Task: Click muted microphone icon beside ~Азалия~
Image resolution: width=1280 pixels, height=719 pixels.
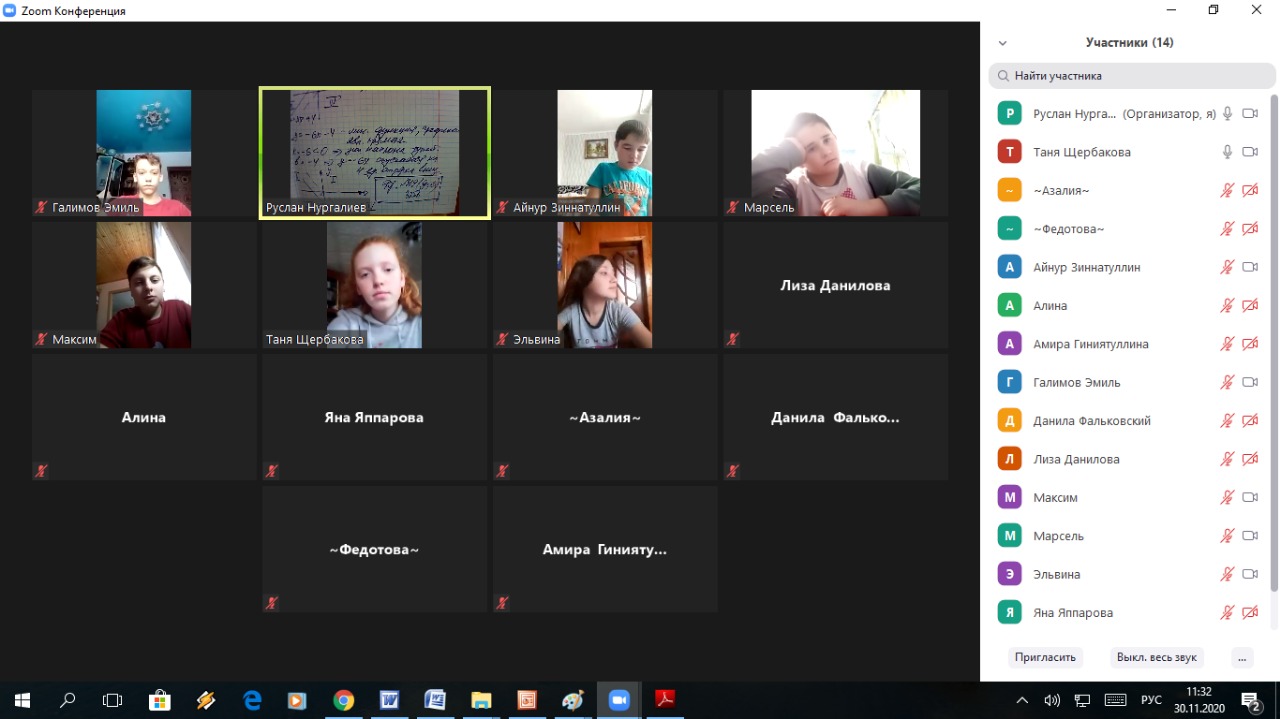Action: [x=1227, y=190]
